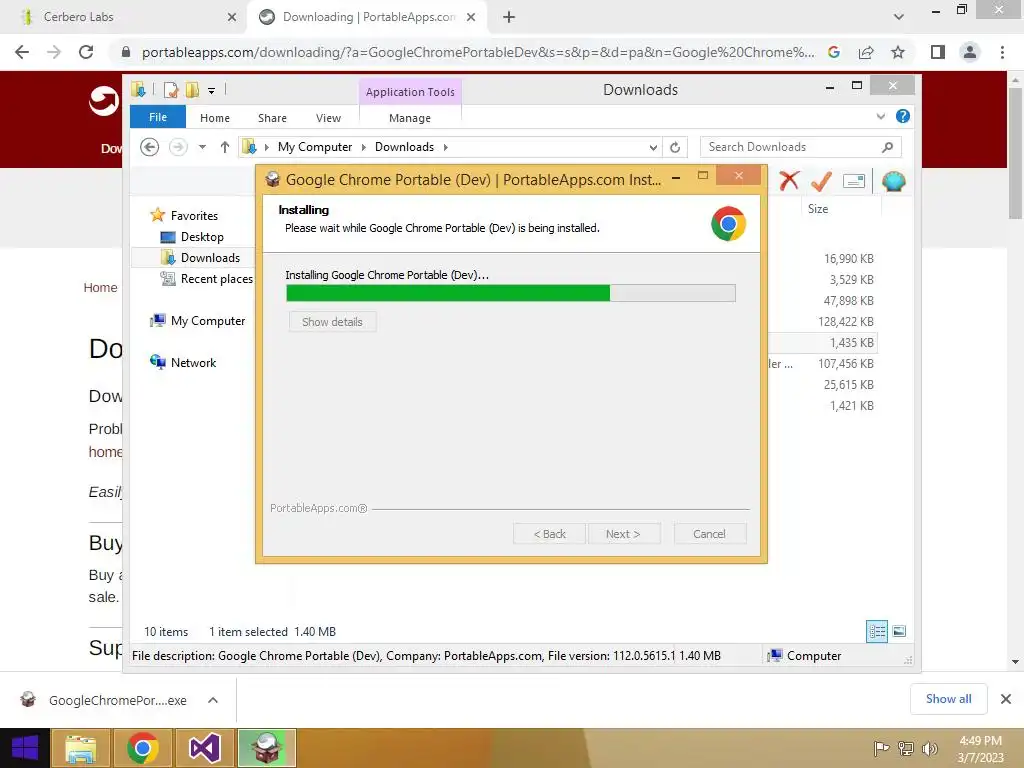Open Visual Studio from taskbar
Viewport: 1024px width, 768px height.
pyautogui.click(x=204, y=748)
